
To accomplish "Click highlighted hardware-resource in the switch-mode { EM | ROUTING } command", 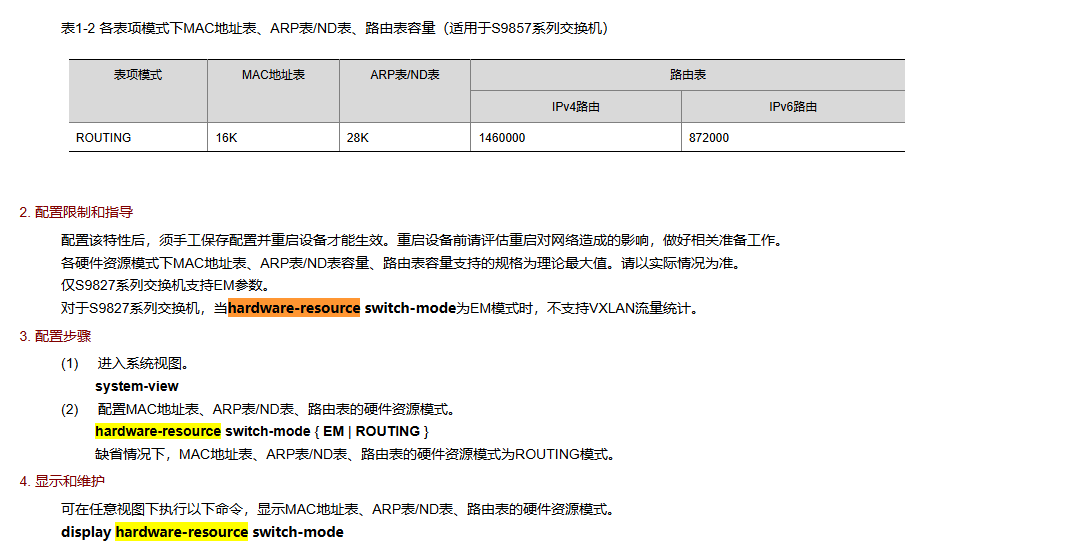I will coord(158,431).
